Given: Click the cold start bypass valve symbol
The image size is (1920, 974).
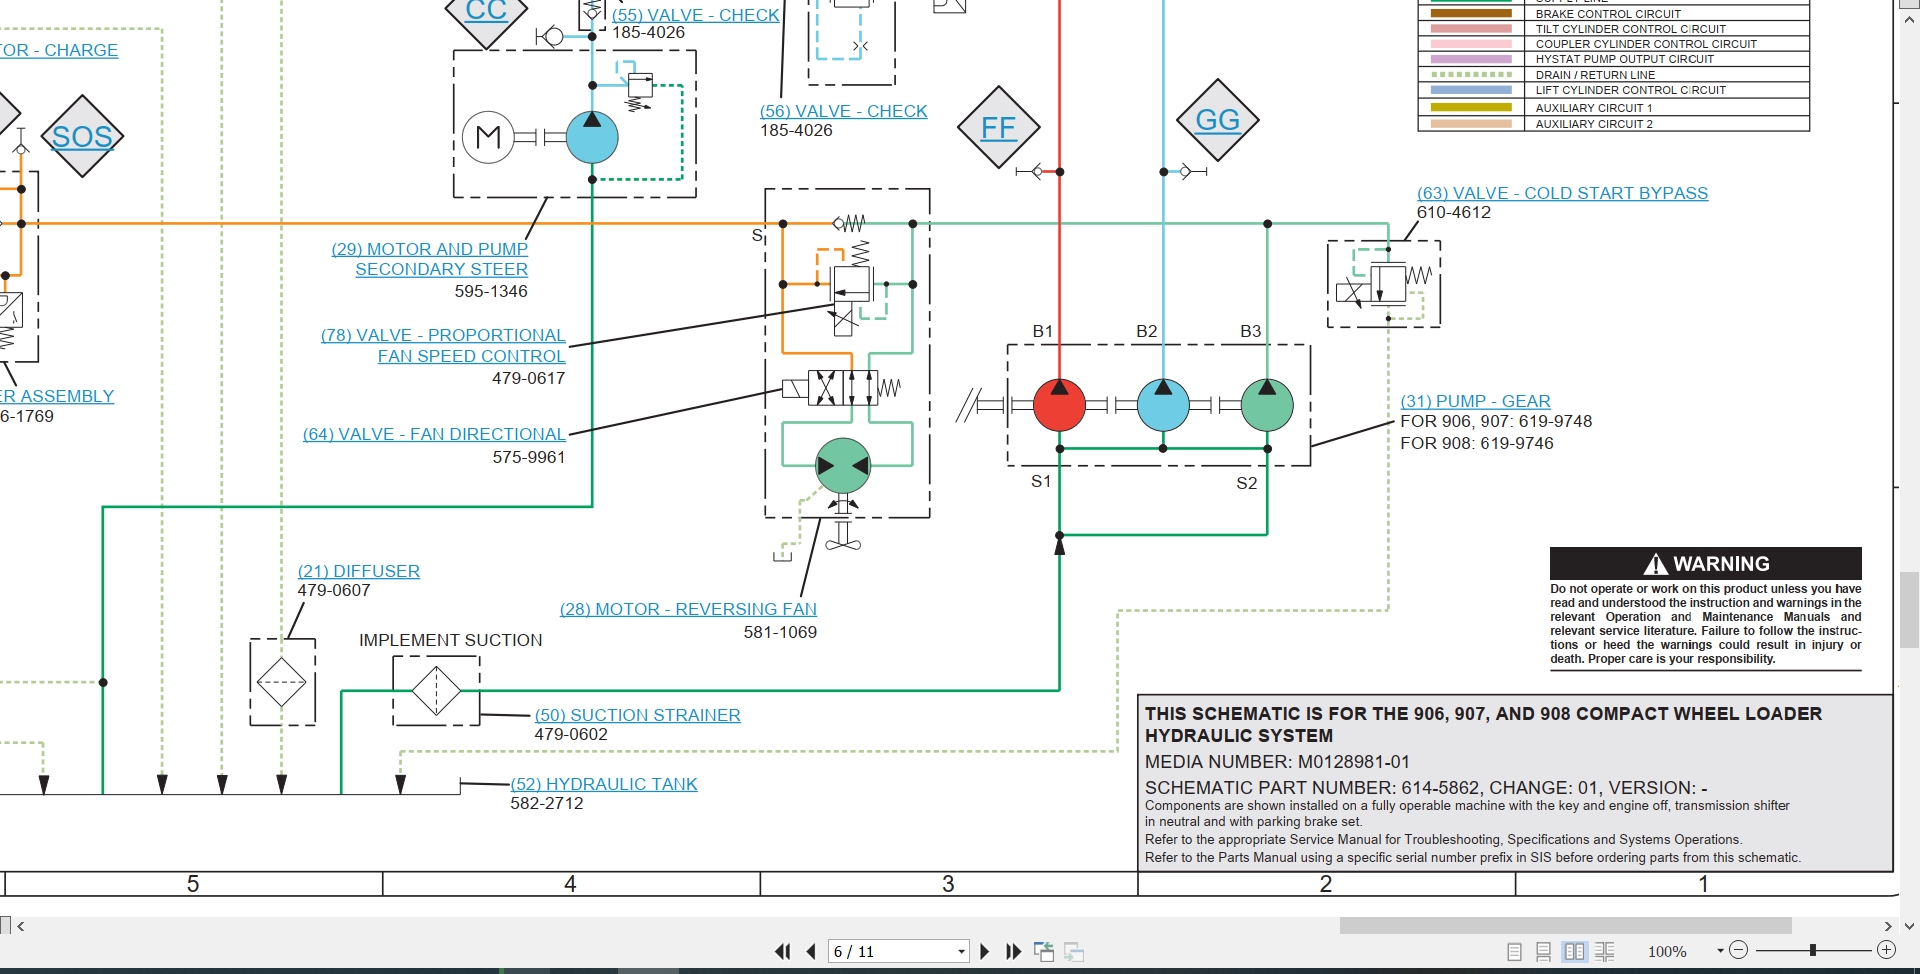Looking at the screenshot, I should pyautogui.click(x=1384, y=284).
